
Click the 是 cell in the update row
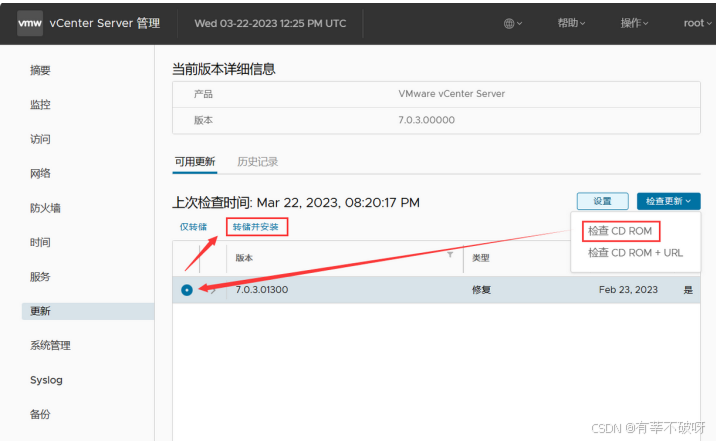coord(688,290)
